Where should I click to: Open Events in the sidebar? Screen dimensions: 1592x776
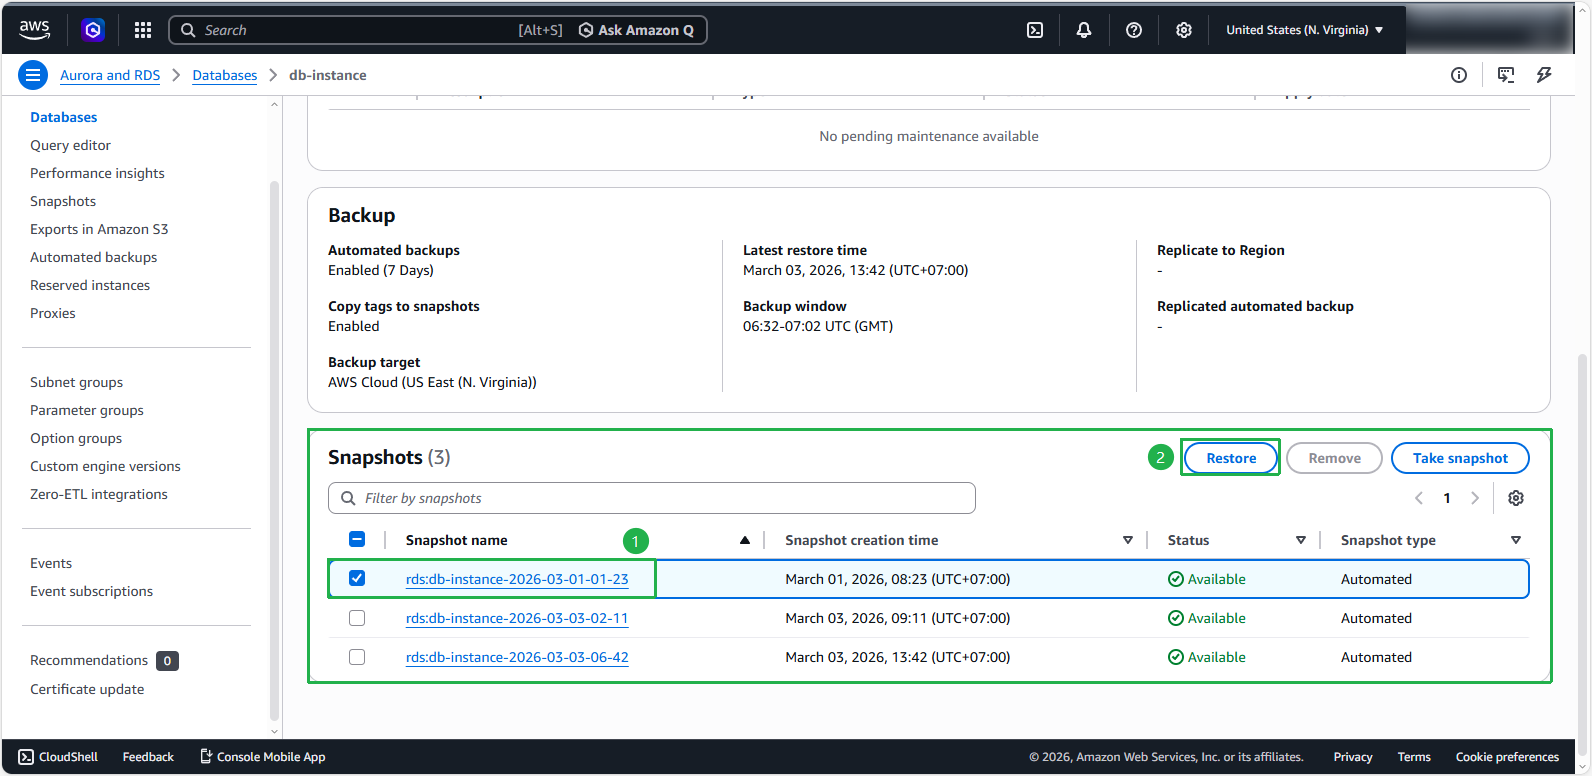tap(51, 563)
